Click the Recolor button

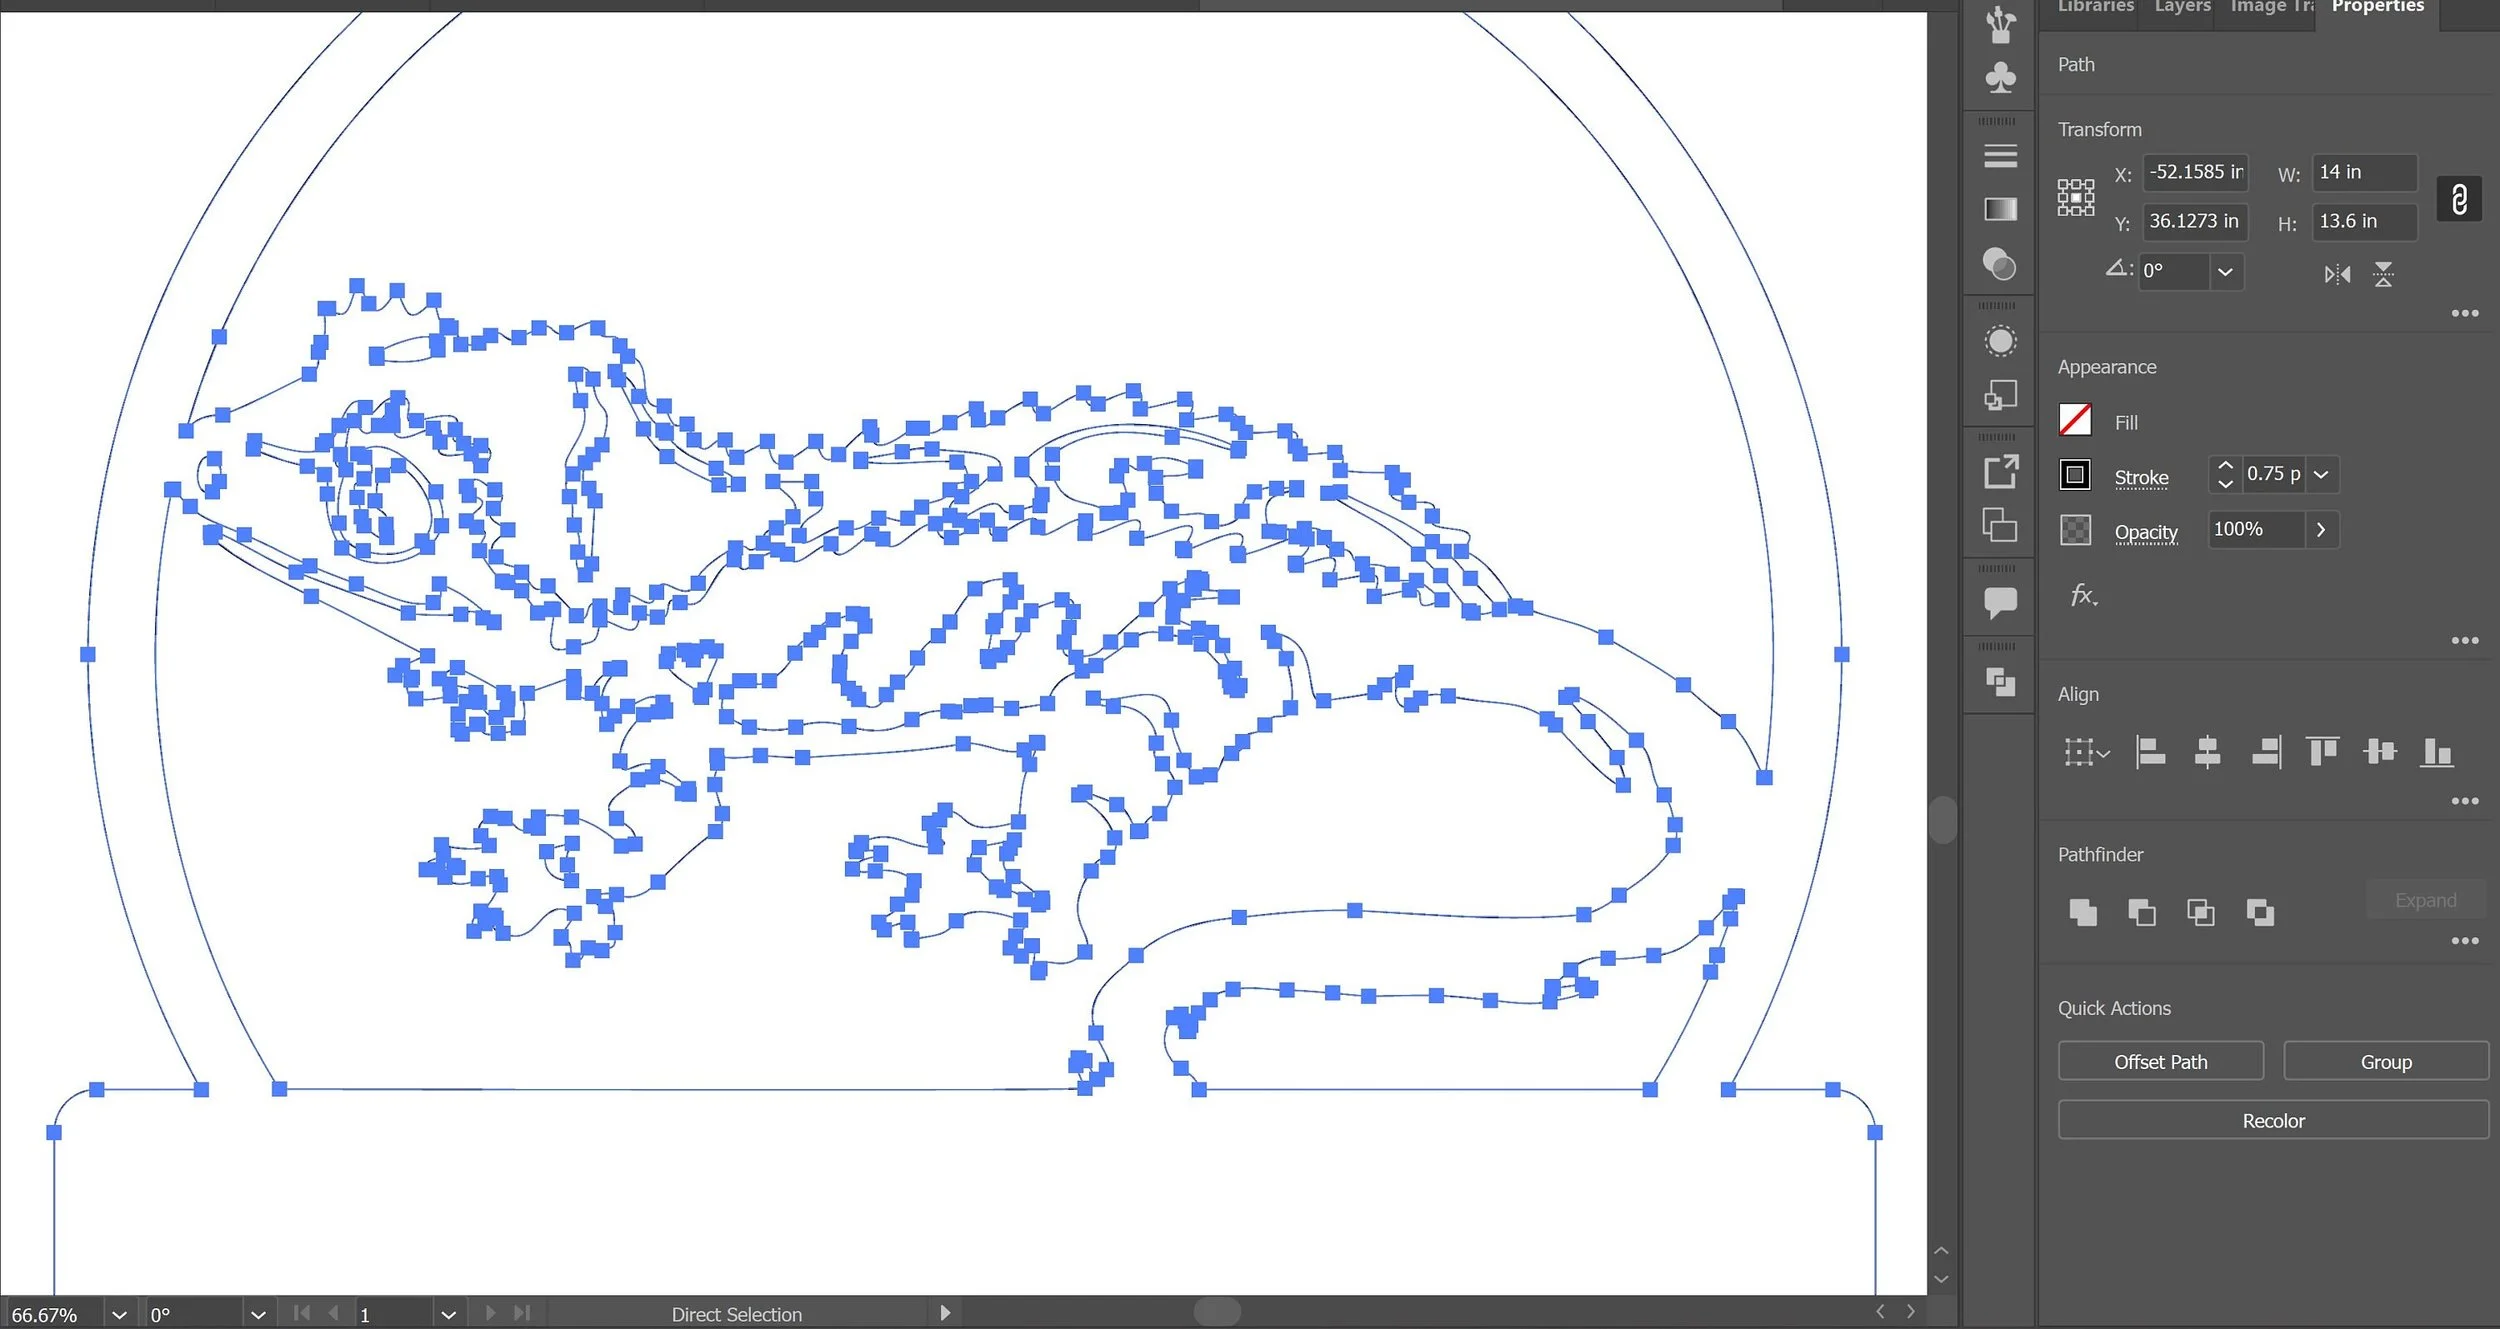[x=2272, y=1121]
